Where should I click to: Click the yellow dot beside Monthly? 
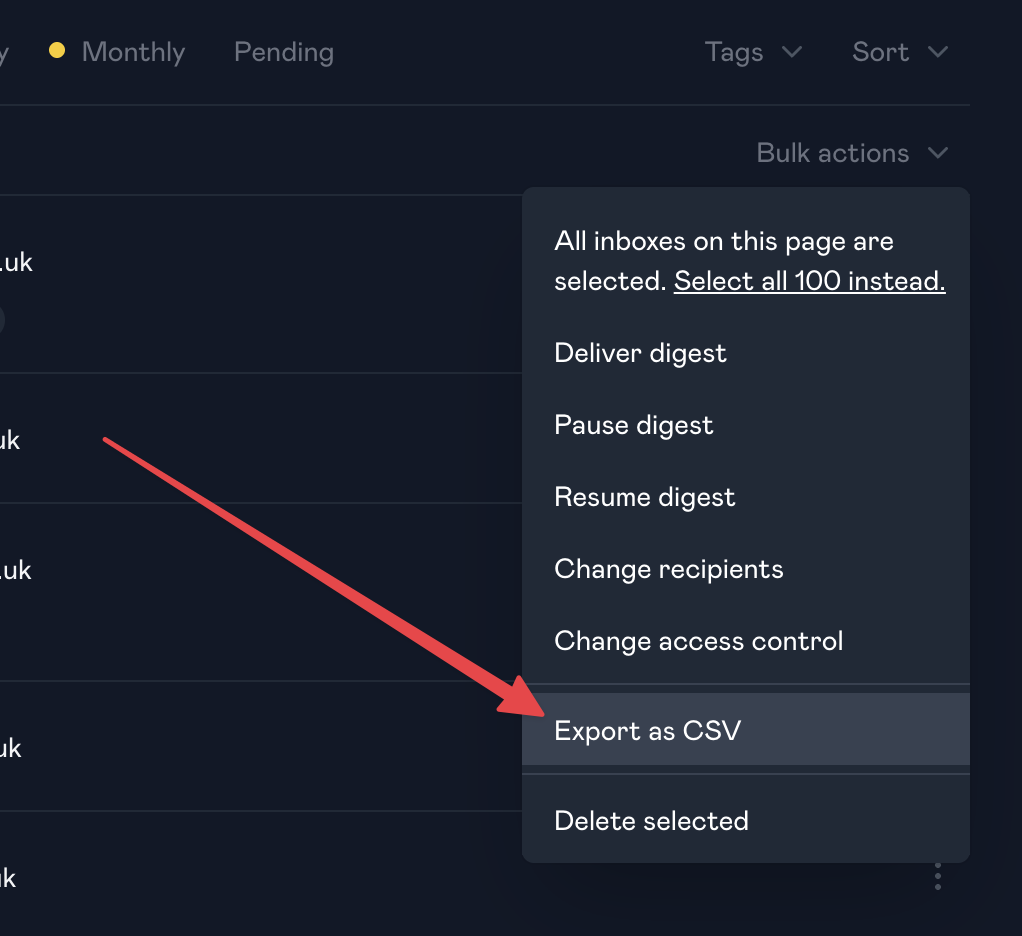coord(57,50)
